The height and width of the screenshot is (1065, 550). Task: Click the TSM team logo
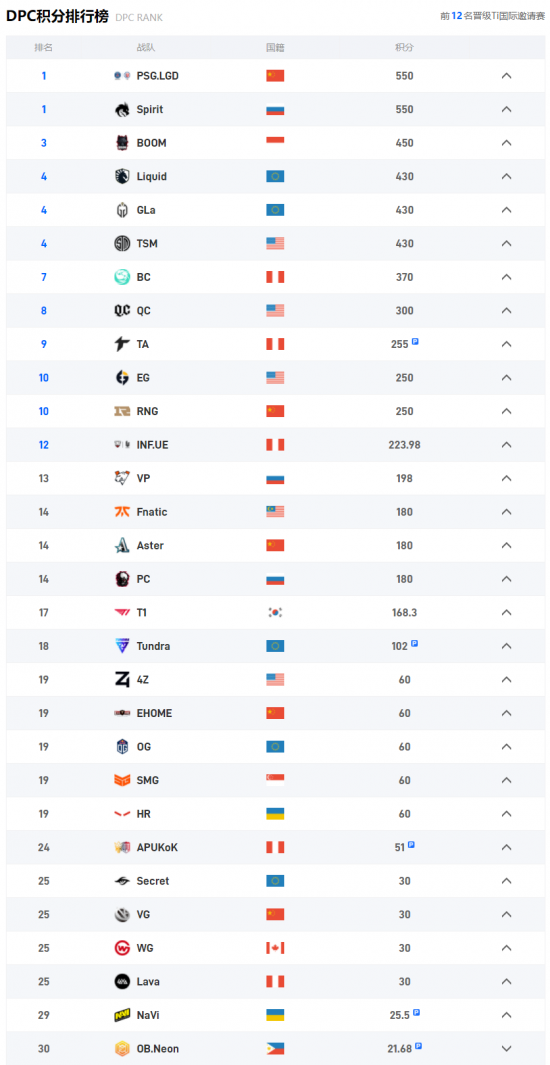122,243
